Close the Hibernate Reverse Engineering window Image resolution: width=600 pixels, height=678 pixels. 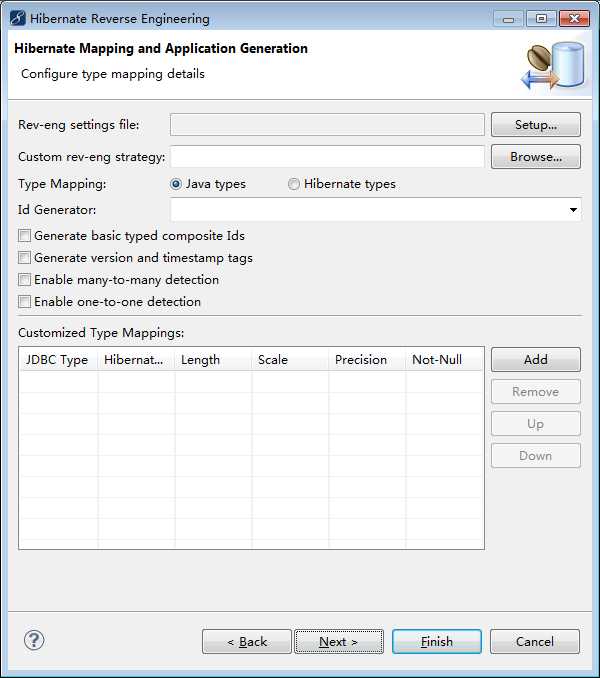point(574,19)
